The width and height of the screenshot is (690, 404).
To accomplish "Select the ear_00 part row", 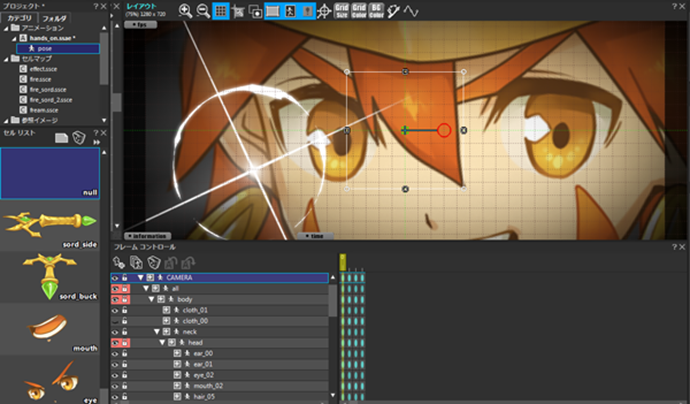I will (x=219, y=353).
